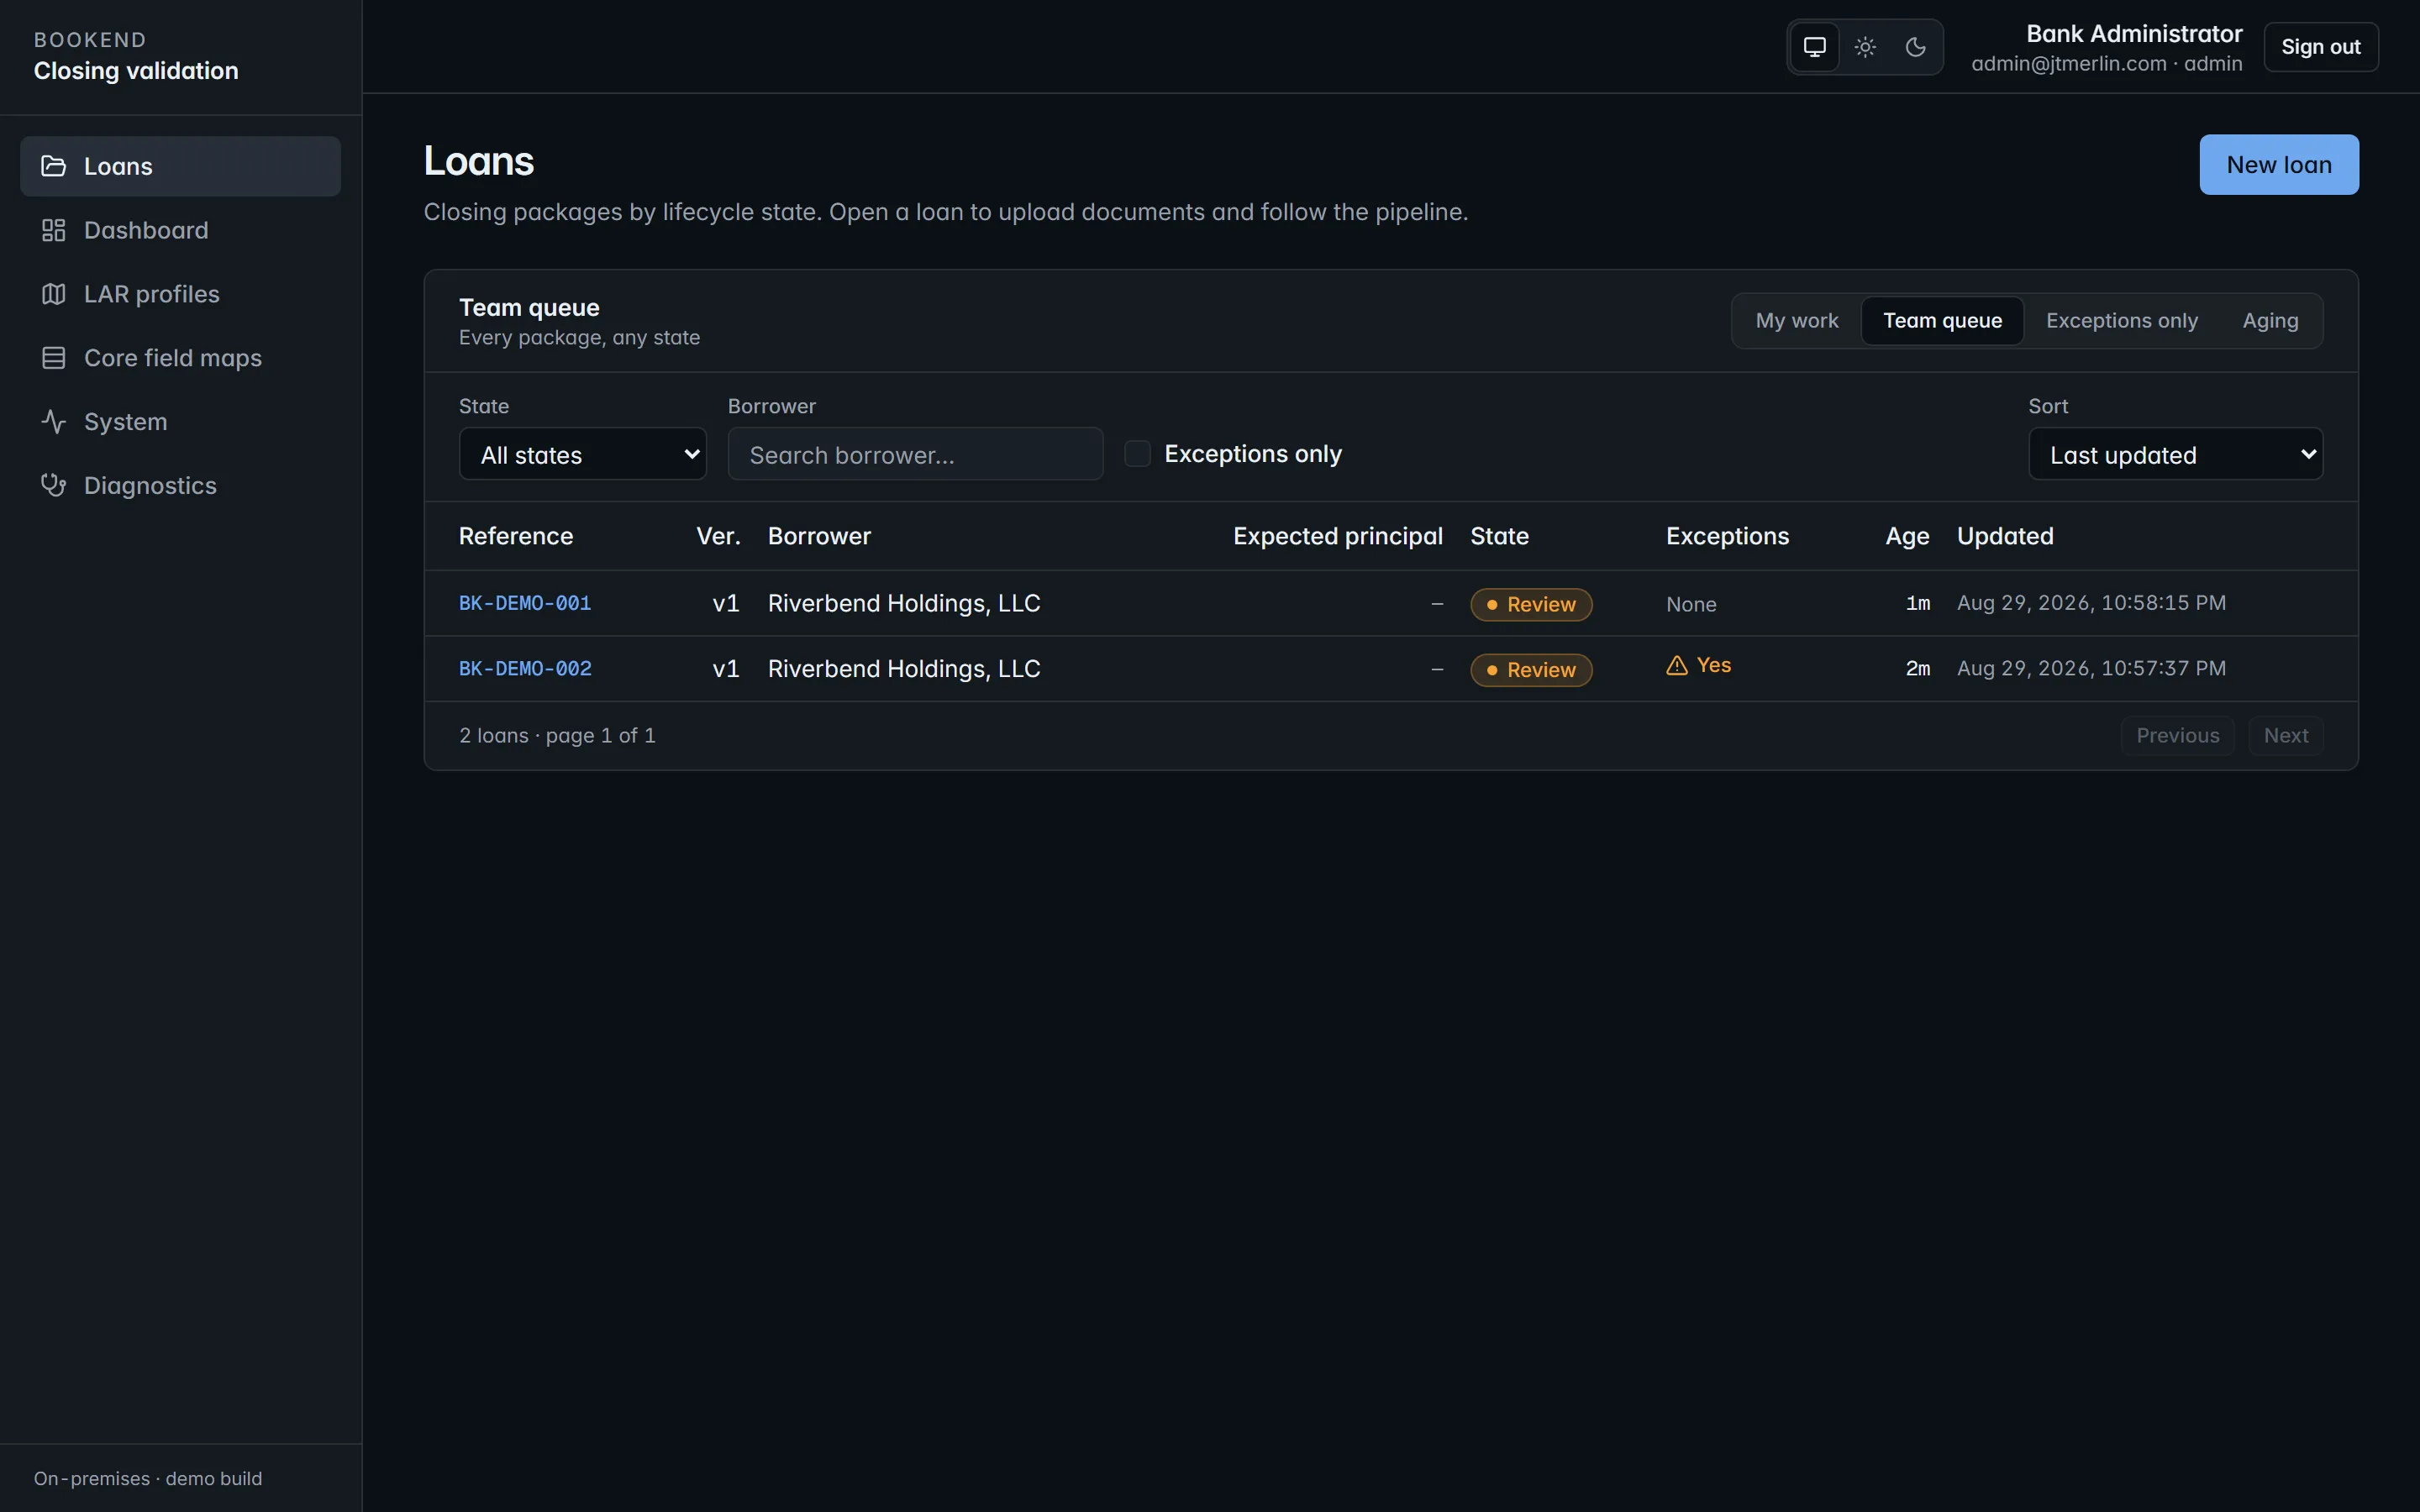The image size is (2420, 1512).
Task: Click the System activity pulse icon
Action: click(x=53, y=422)
